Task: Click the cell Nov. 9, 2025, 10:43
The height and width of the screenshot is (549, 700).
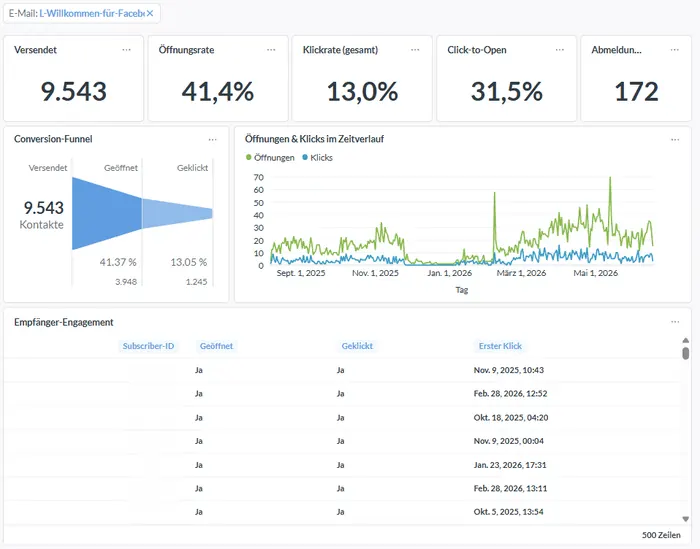Action: [x=508, y=370]
